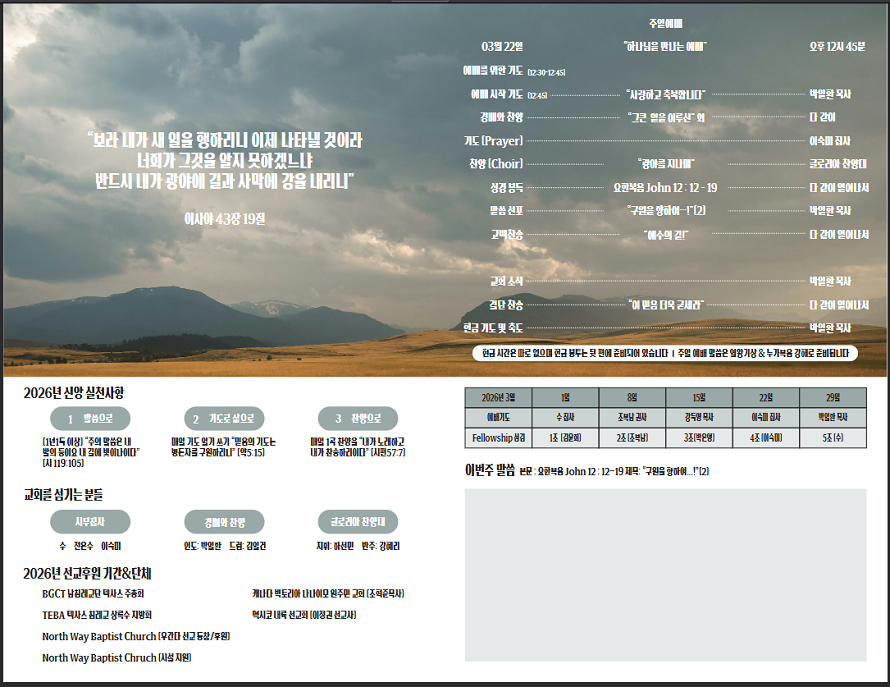Click the table cell starting with '3조'
The image size is (890, 687).
[699, 438]
